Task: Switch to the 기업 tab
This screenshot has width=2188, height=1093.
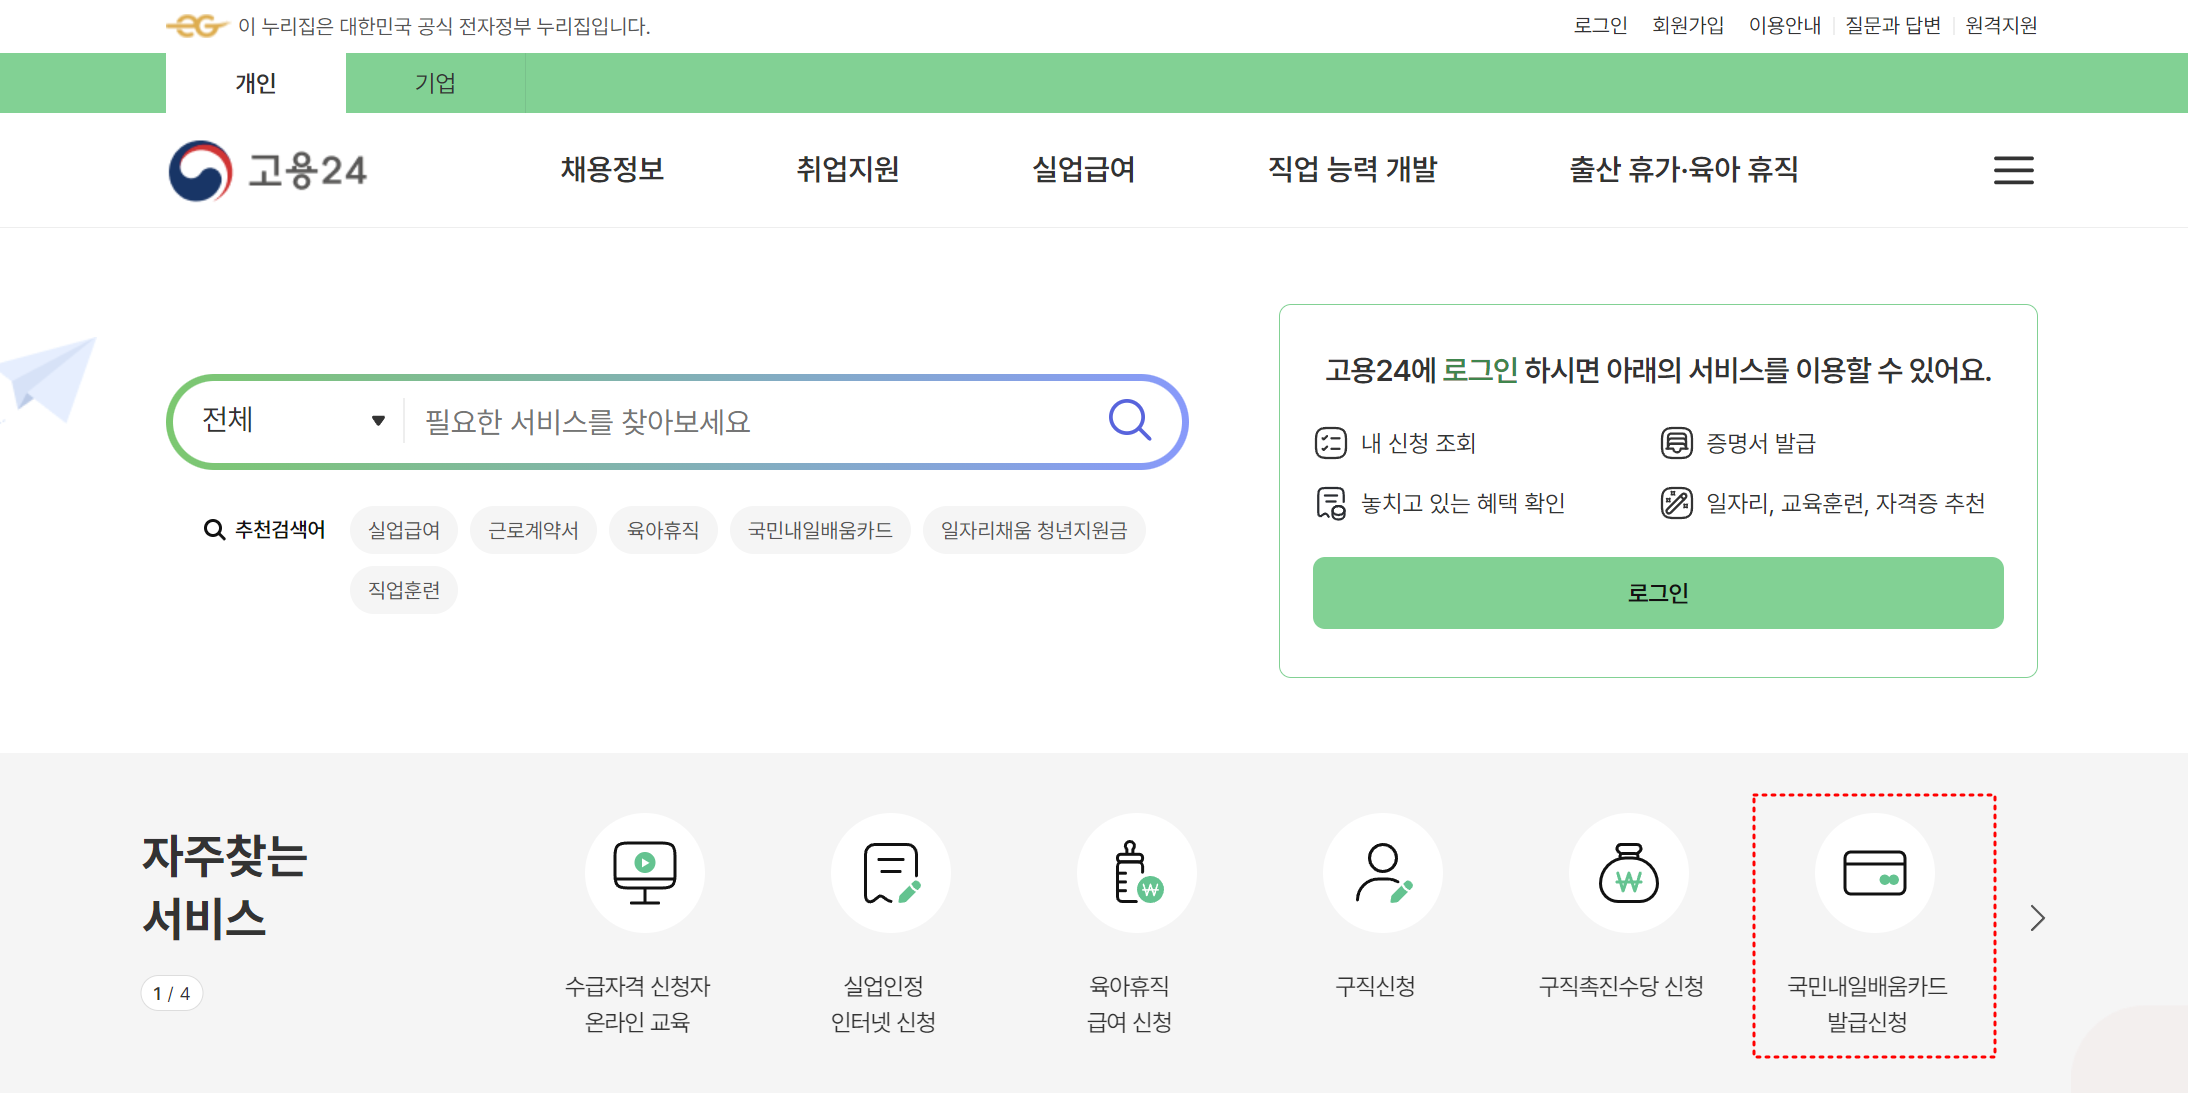Action: (x=435, y=83)
